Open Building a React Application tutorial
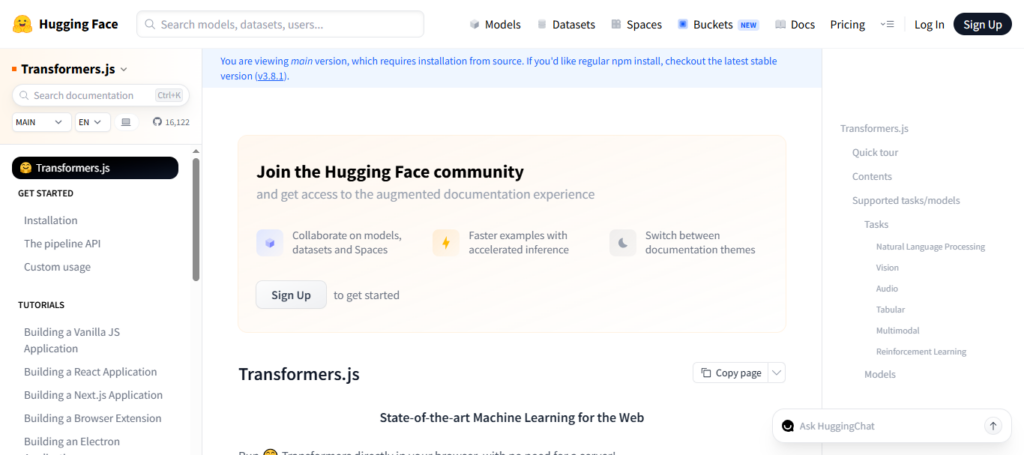This screenshot has height=455, width=1024. (90, 372)
